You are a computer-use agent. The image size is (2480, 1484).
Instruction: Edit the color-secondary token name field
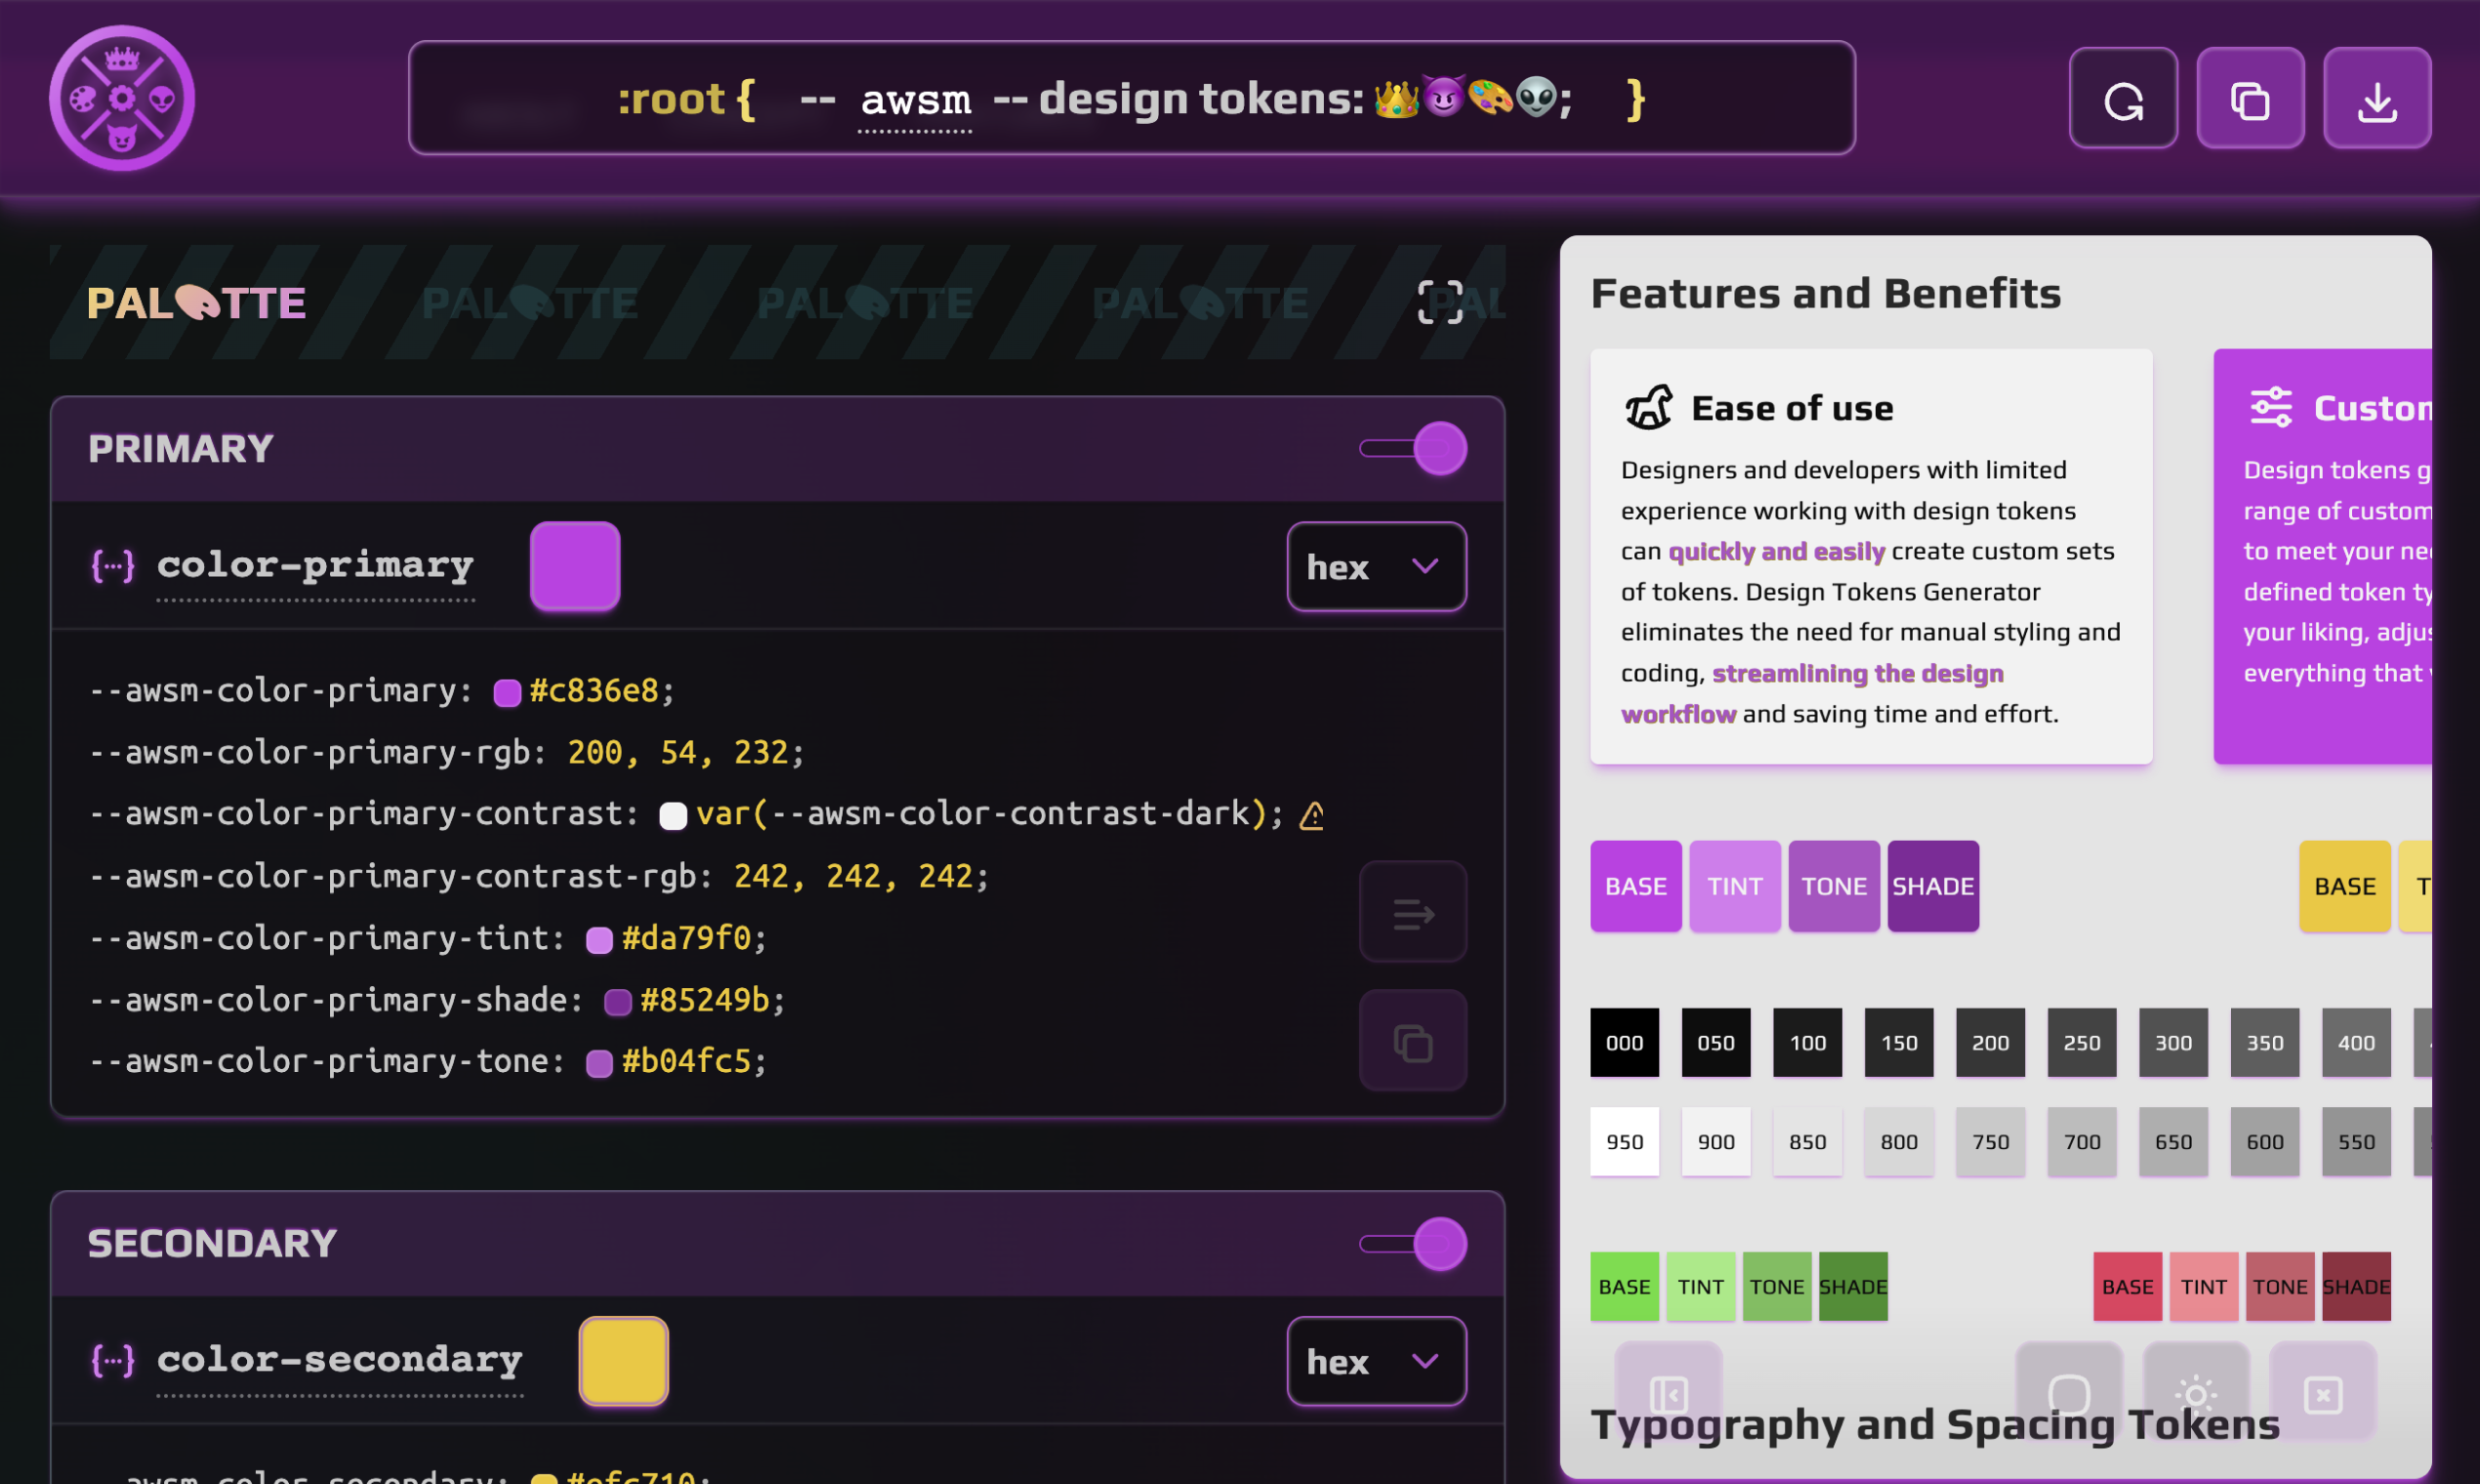coord(340,1363)
